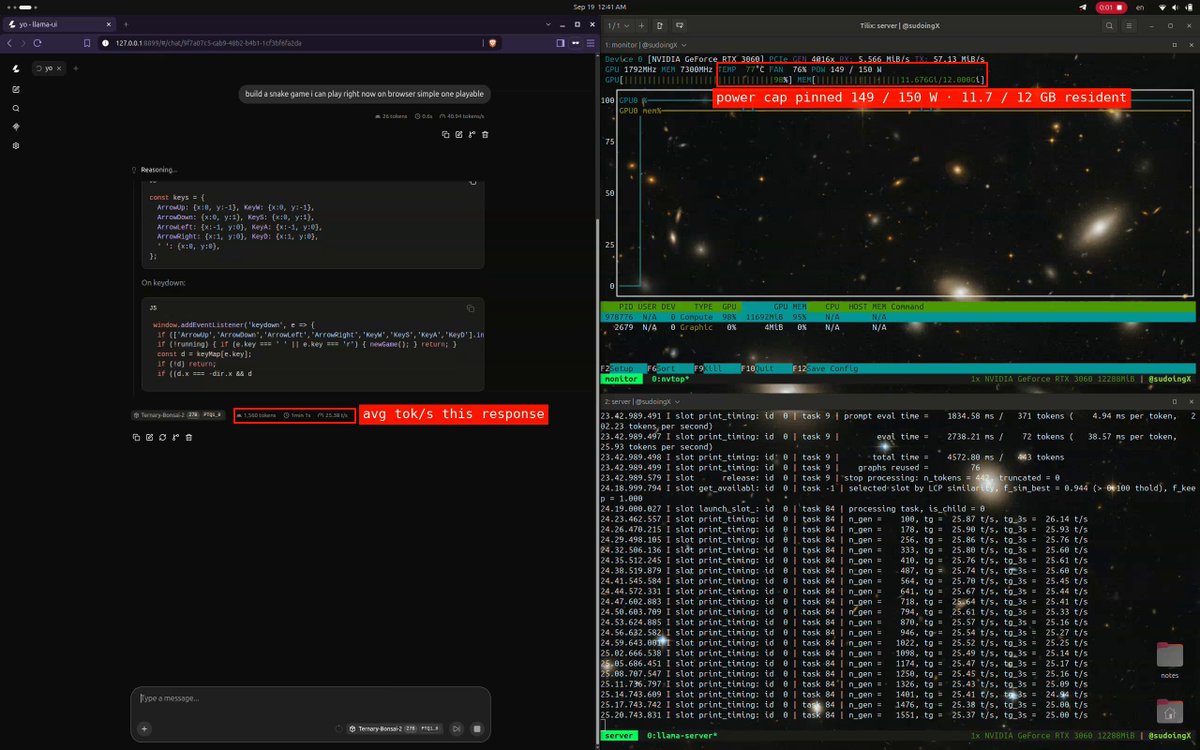Stop the screen recording indicator 0:01
Screen dimensions: 1200x750
tap(1111, 7)
